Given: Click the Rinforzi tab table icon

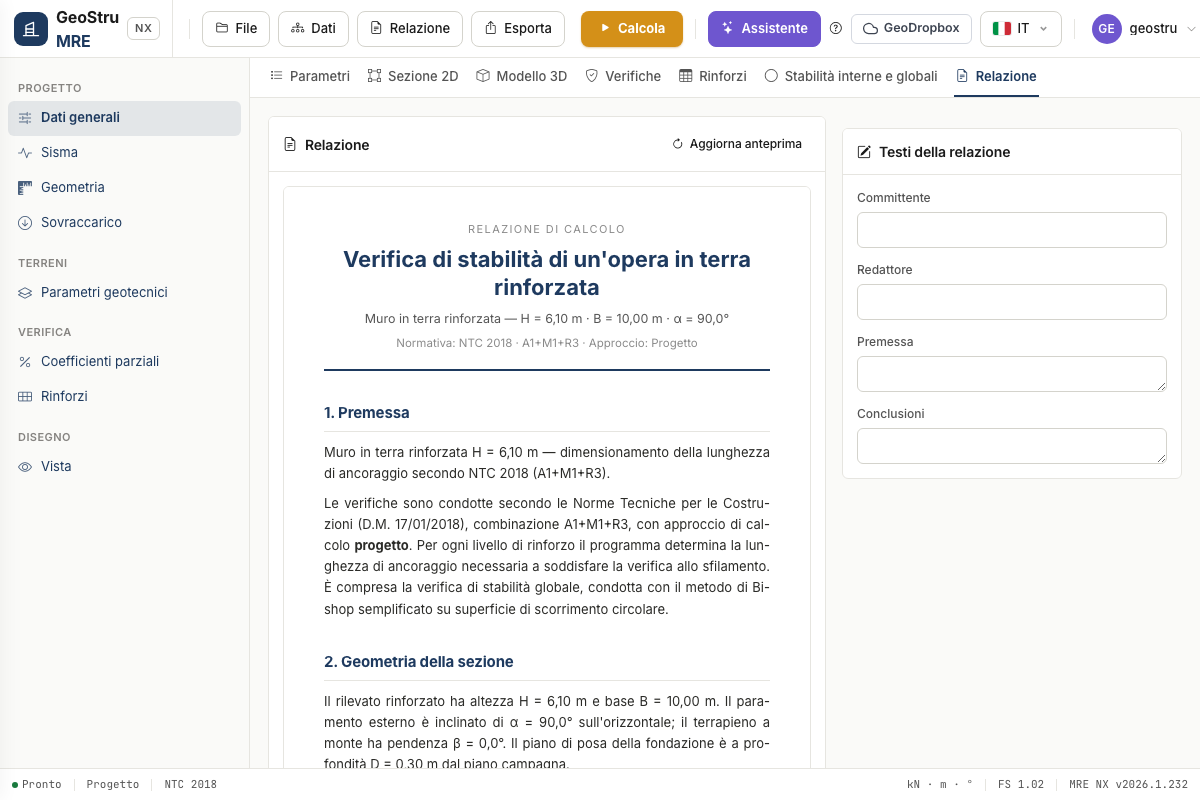Looking at the screenshot, I should pos(686,76).
